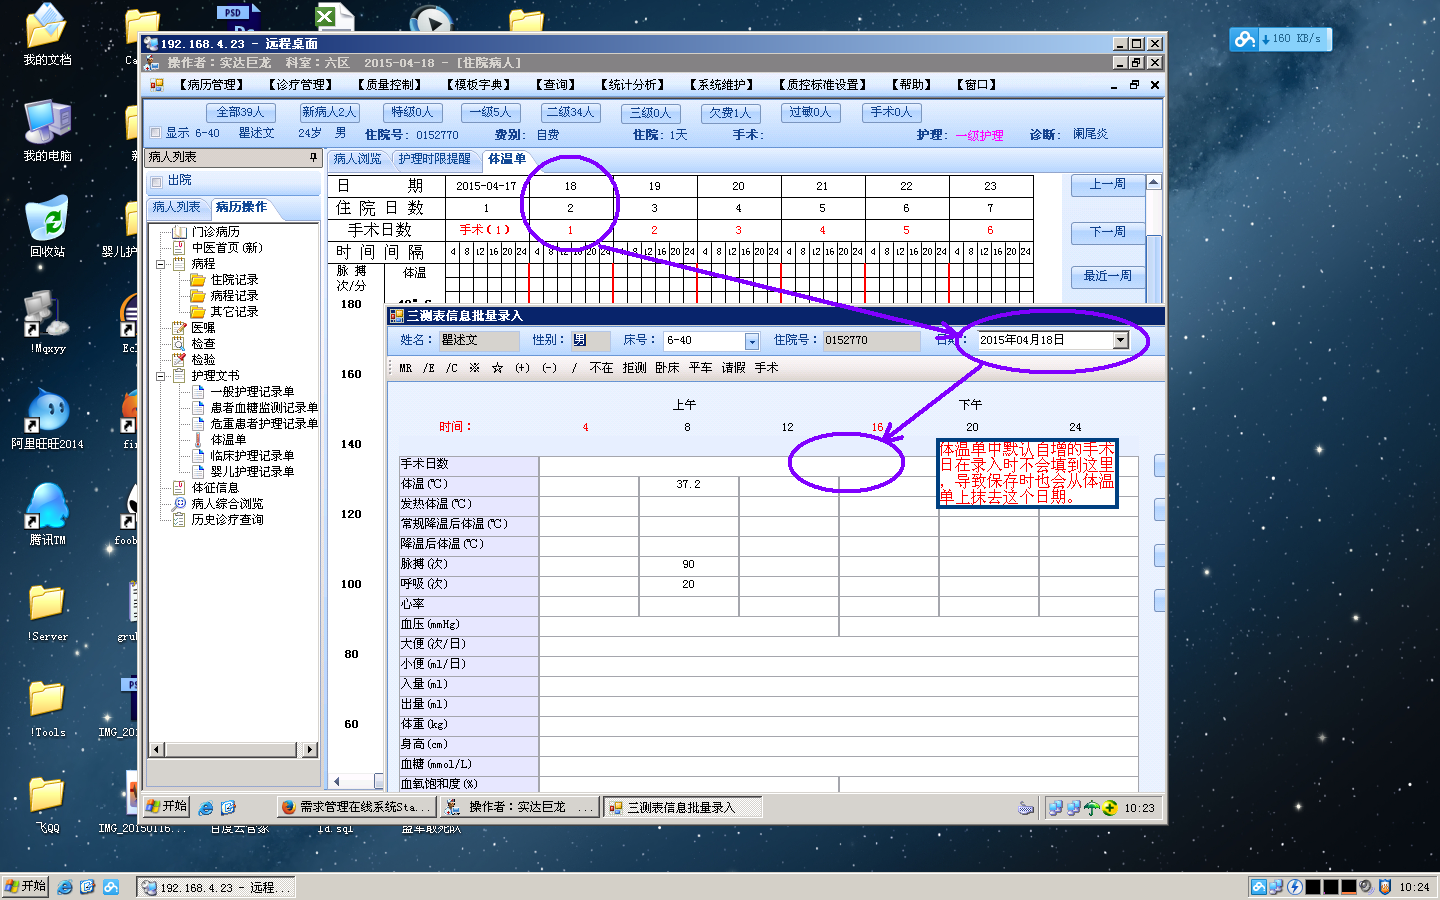The width and height of the screenshot is (1440, 900).
Task: Click the 检验 icon in the tree
Action: point(180,360)
